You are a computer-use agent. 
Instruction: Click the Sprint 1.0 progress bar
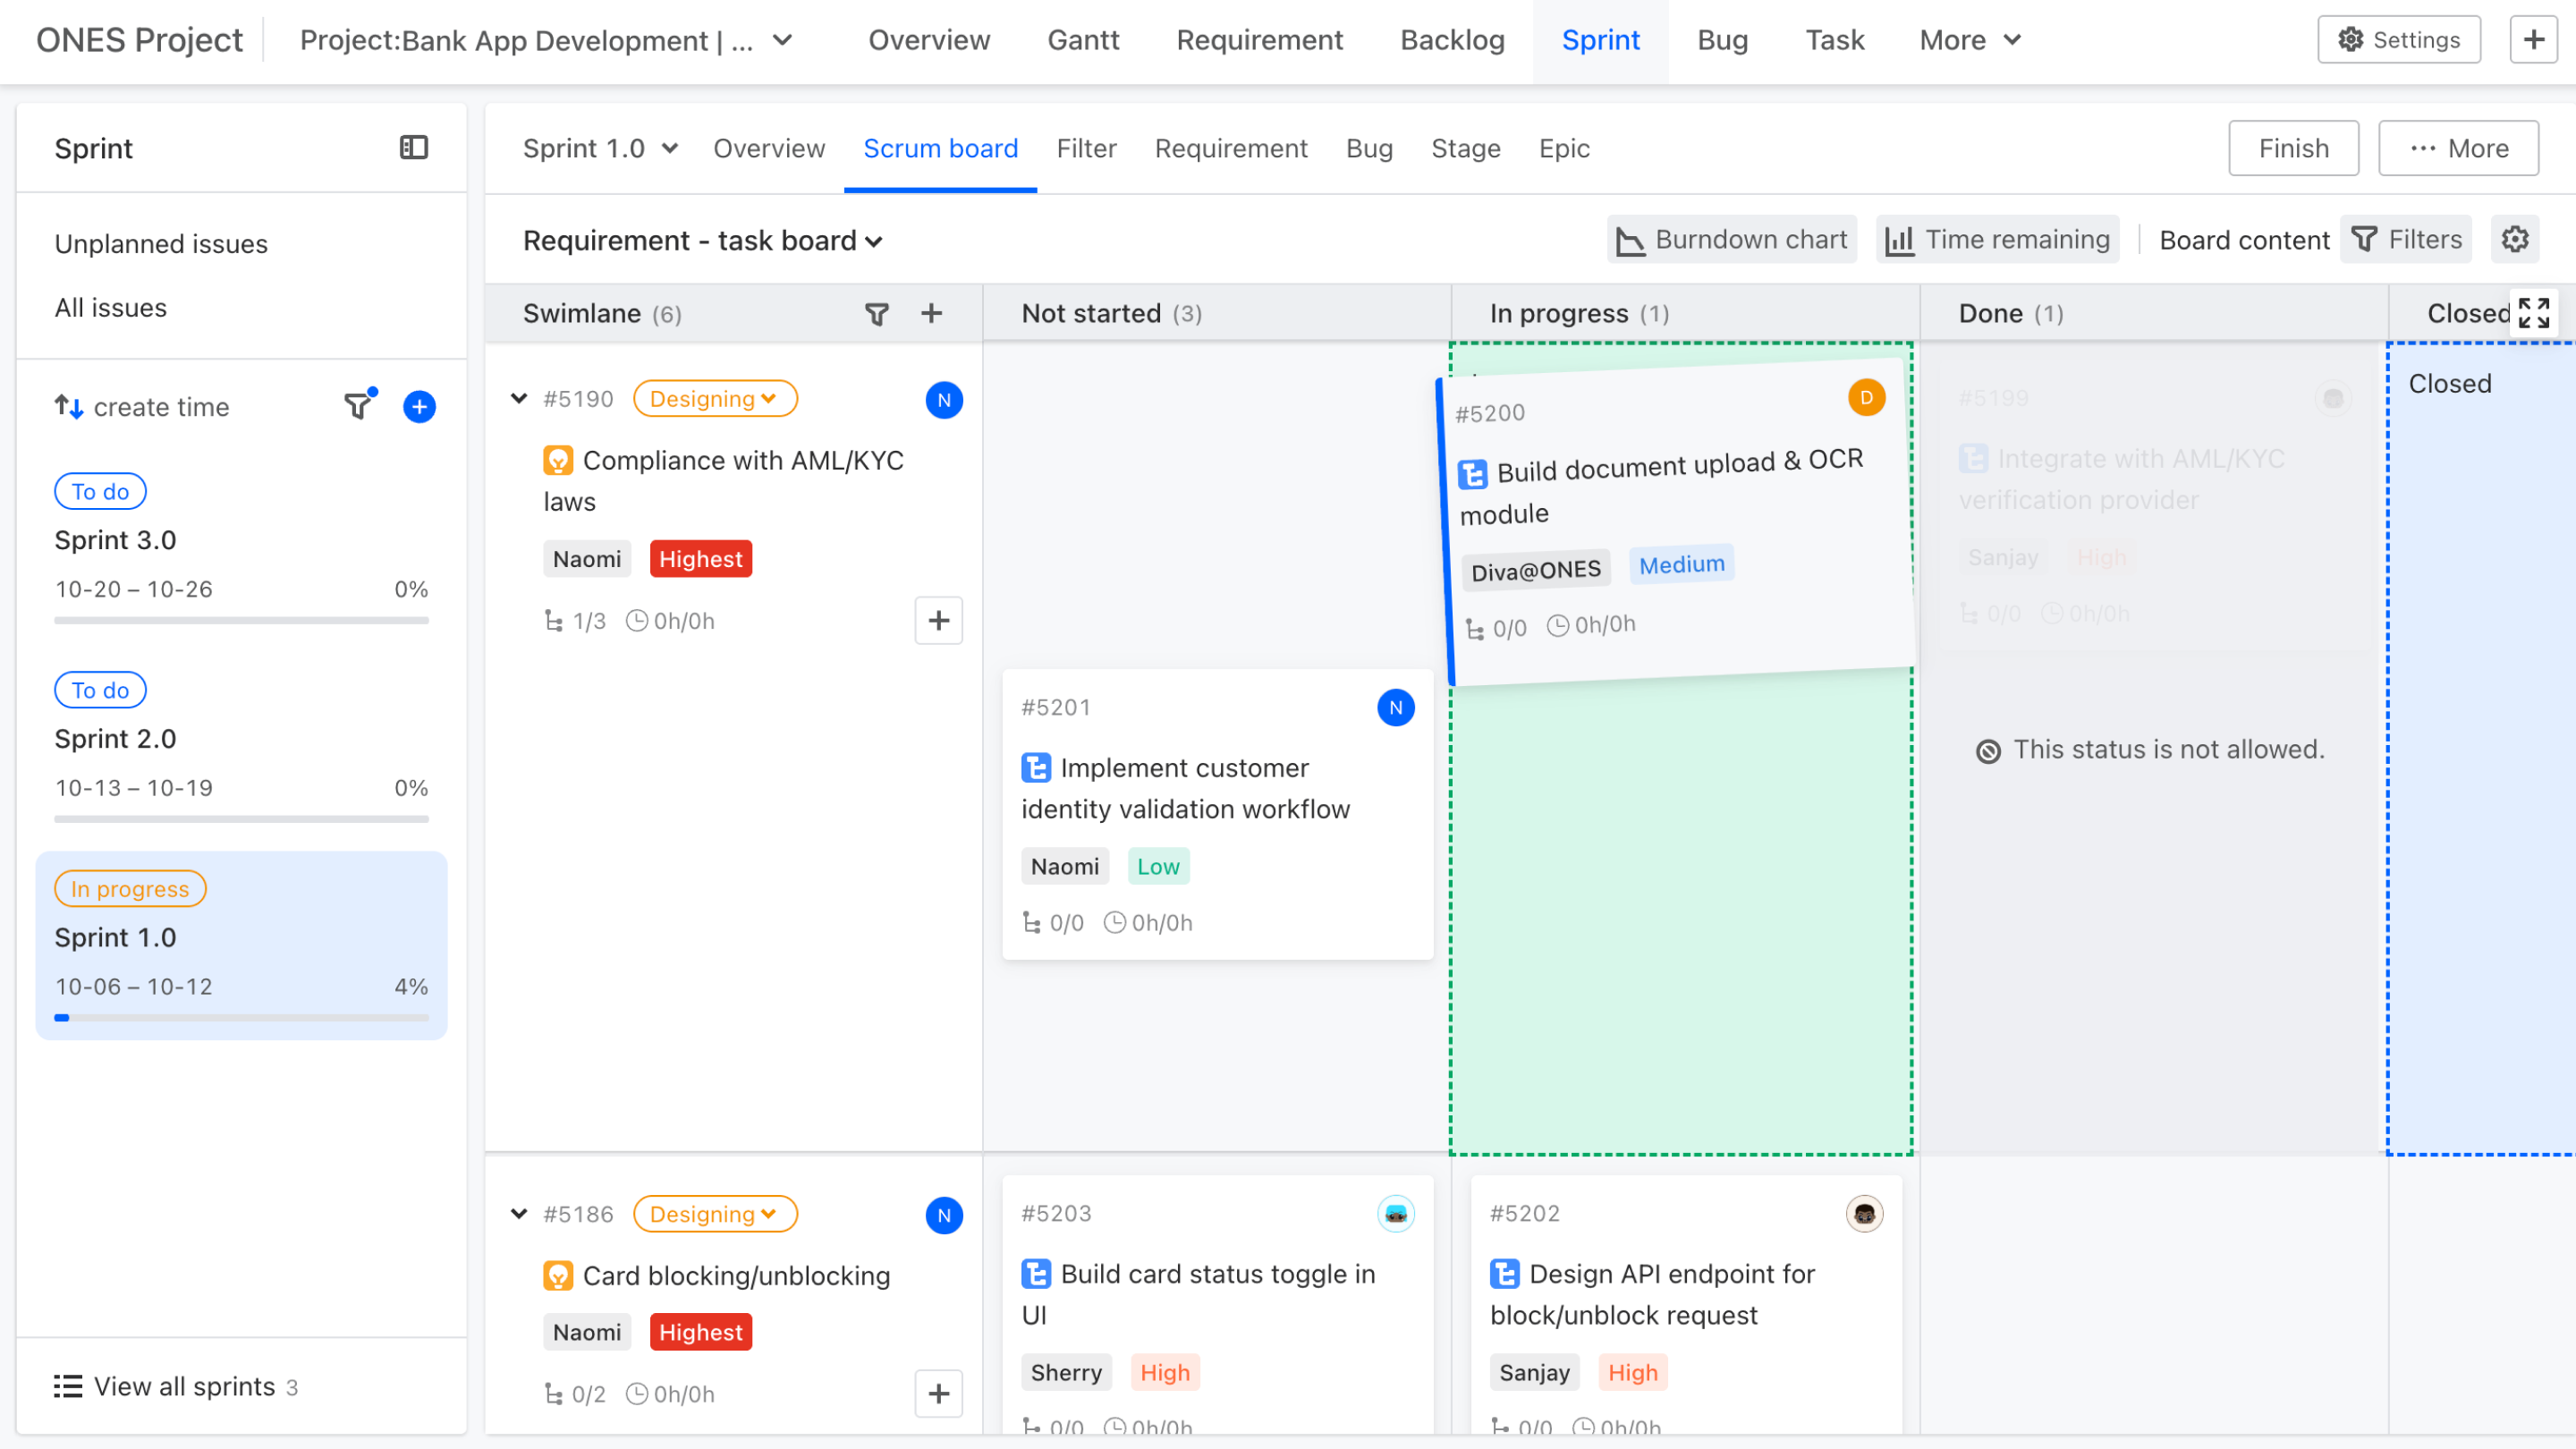[x=241, y=1017]
